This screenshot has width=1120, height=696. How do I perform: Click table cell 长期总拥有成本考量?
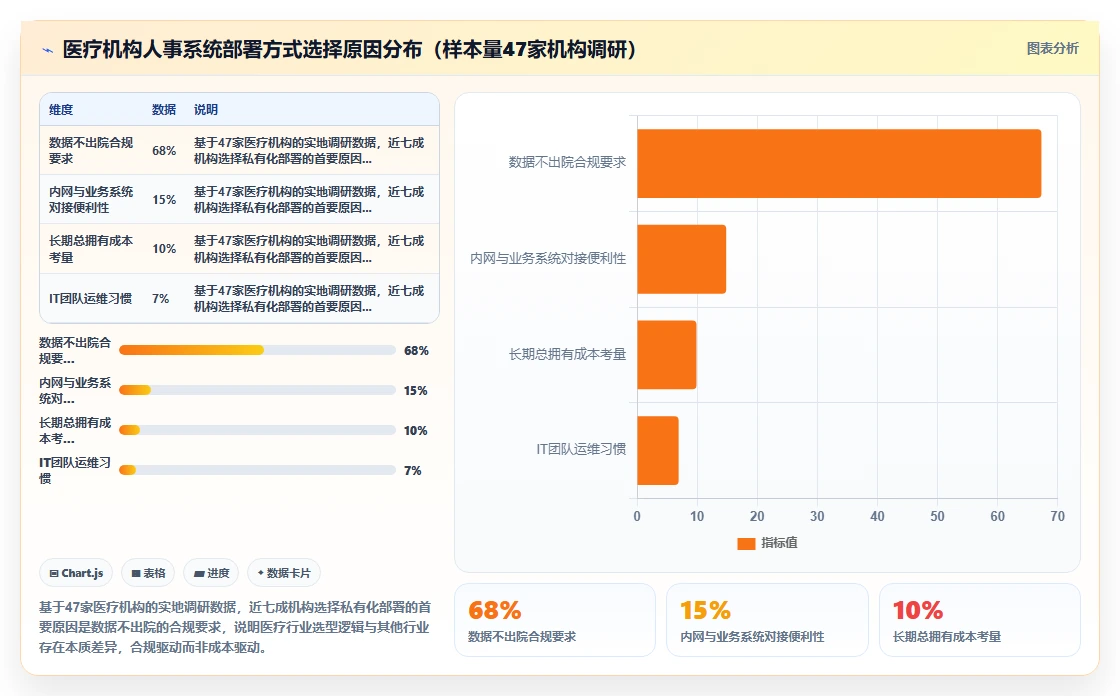(x=91, y=249)
